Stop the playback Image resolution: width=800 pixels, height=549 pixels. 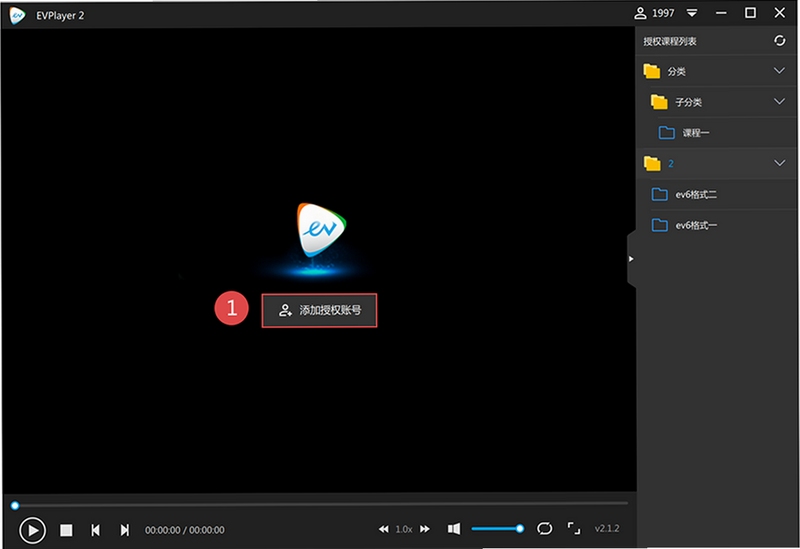tap(66, 530)
